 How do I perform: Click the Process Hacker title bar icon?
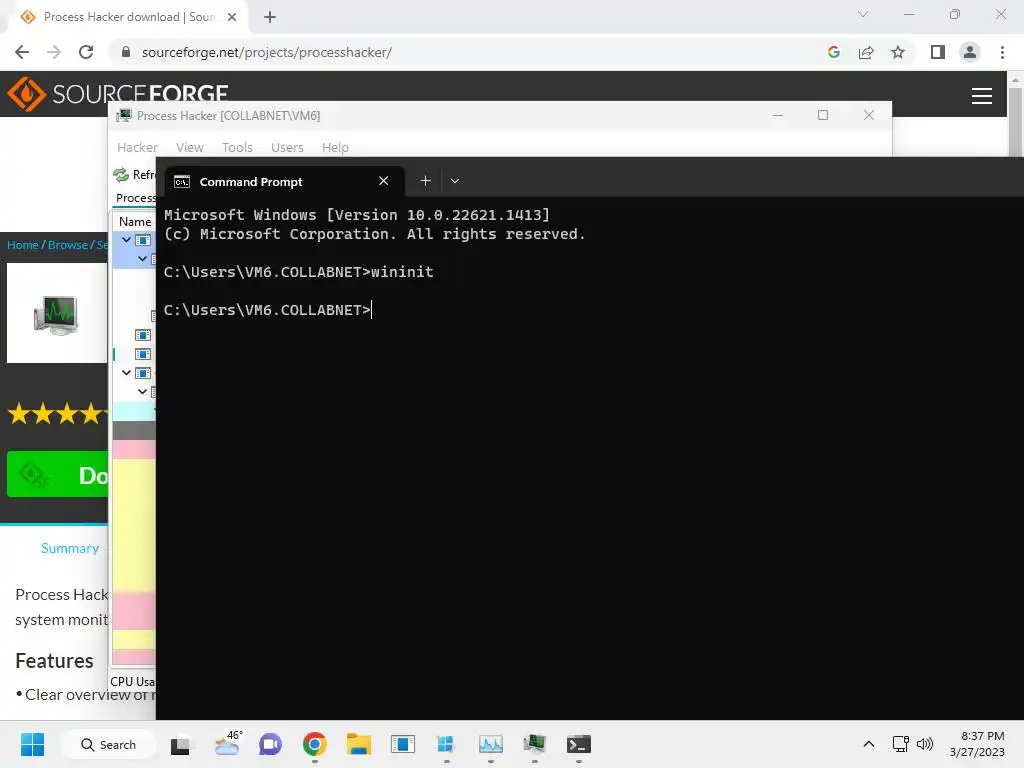click(x=123, y=116)
